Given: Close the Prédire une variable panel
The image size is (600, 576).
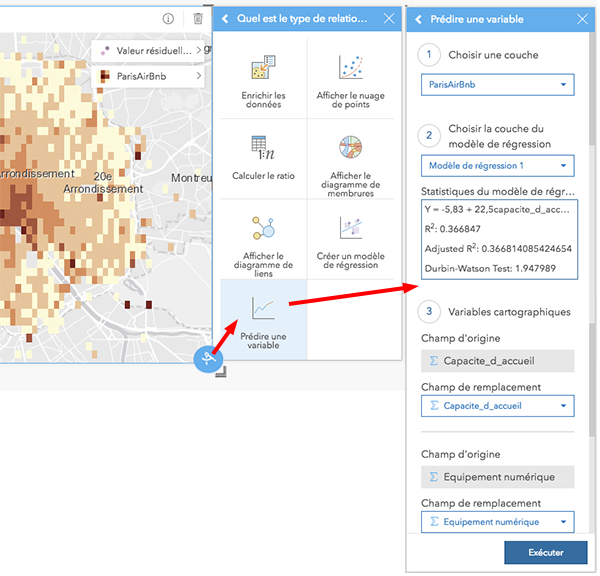Looking at the screenshot, I should click(x=582, y=19).
